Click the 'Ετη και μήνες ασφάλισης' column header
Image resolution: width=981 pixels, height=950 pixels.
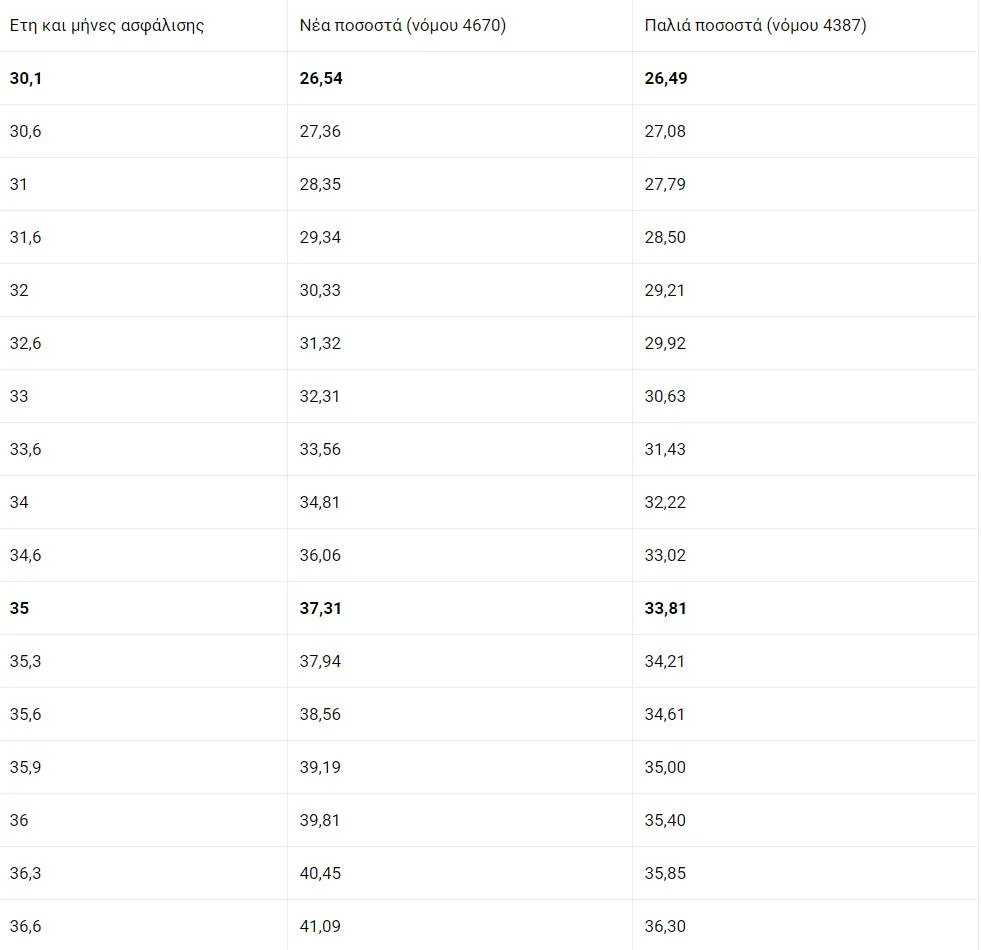(x=107, y=26)
